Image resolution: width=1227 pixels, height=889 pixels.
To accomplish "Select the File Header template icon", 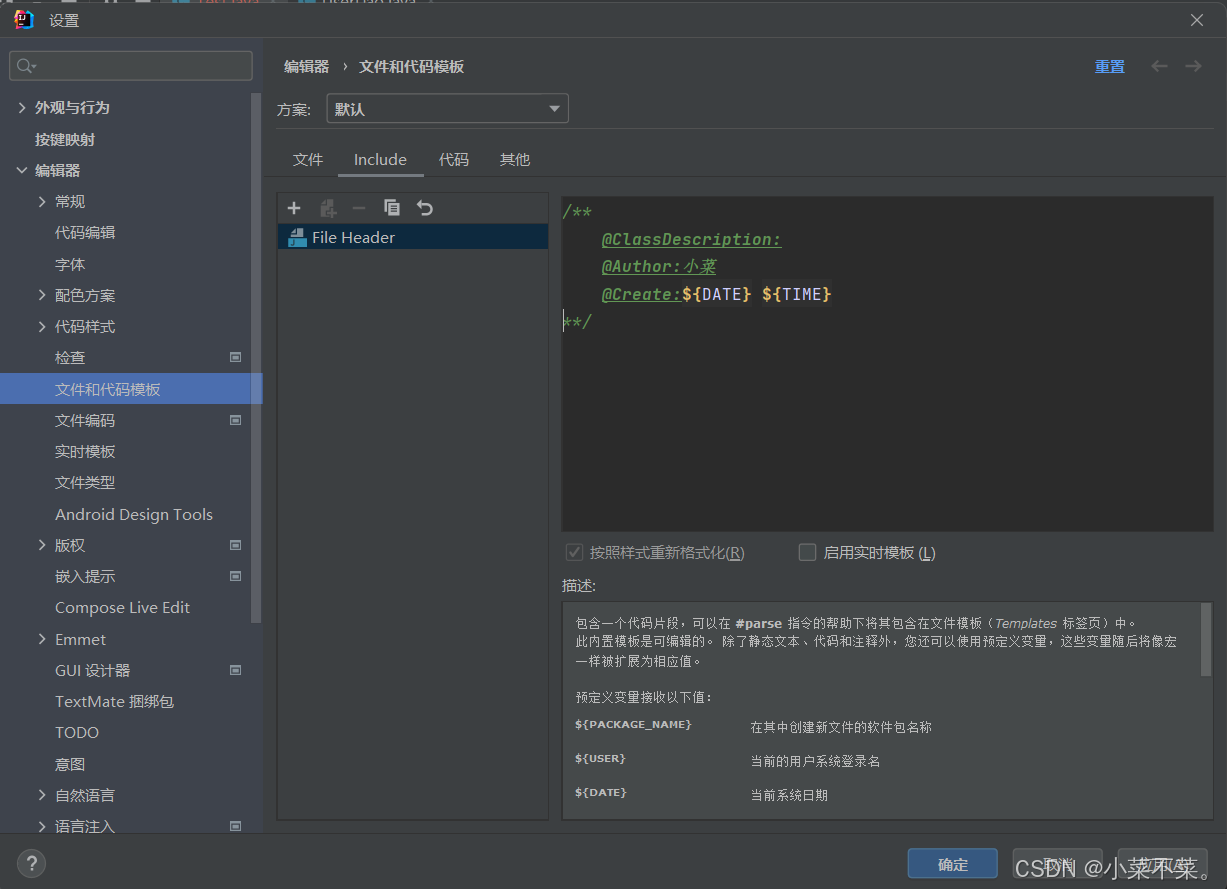I will 297,237.
